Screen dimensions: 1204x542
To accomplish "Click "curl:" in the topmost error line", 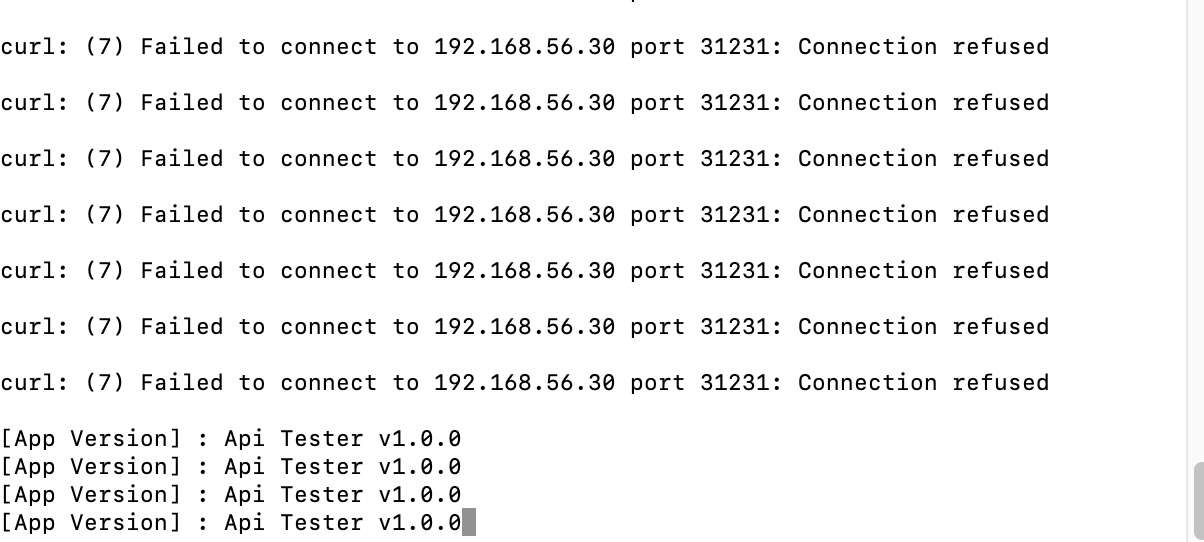I will coord(35,47).
